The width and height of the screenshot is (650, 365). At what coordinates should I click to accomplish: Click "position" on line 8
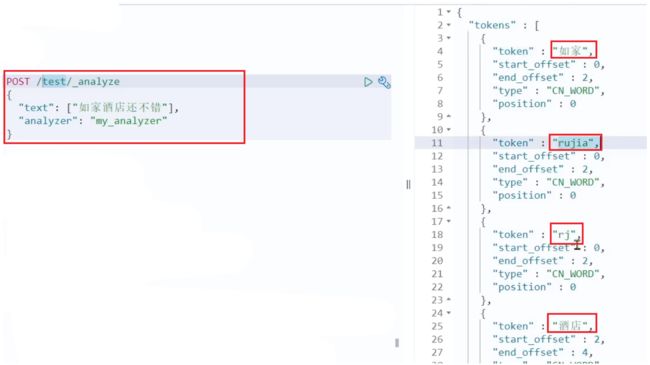pos(522,104)
